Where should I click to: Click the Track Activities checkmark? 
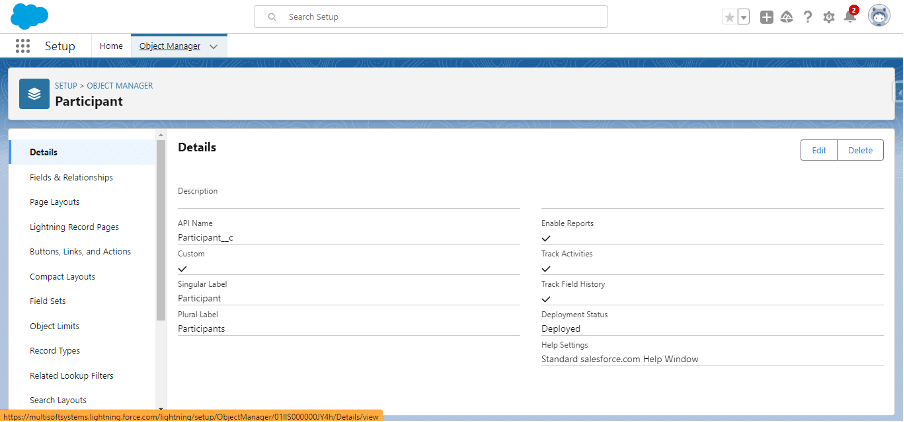click(x=546, y=269)
